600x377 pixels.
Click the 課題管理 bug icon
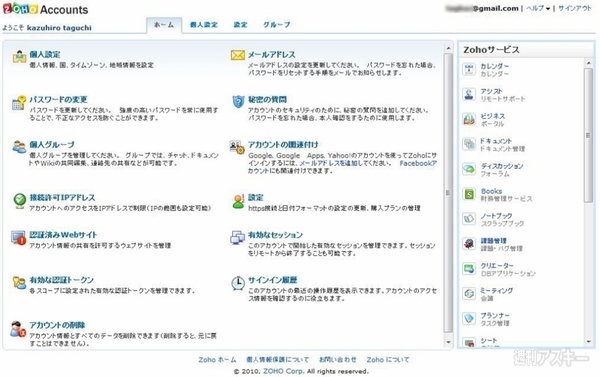pos(469,244)
